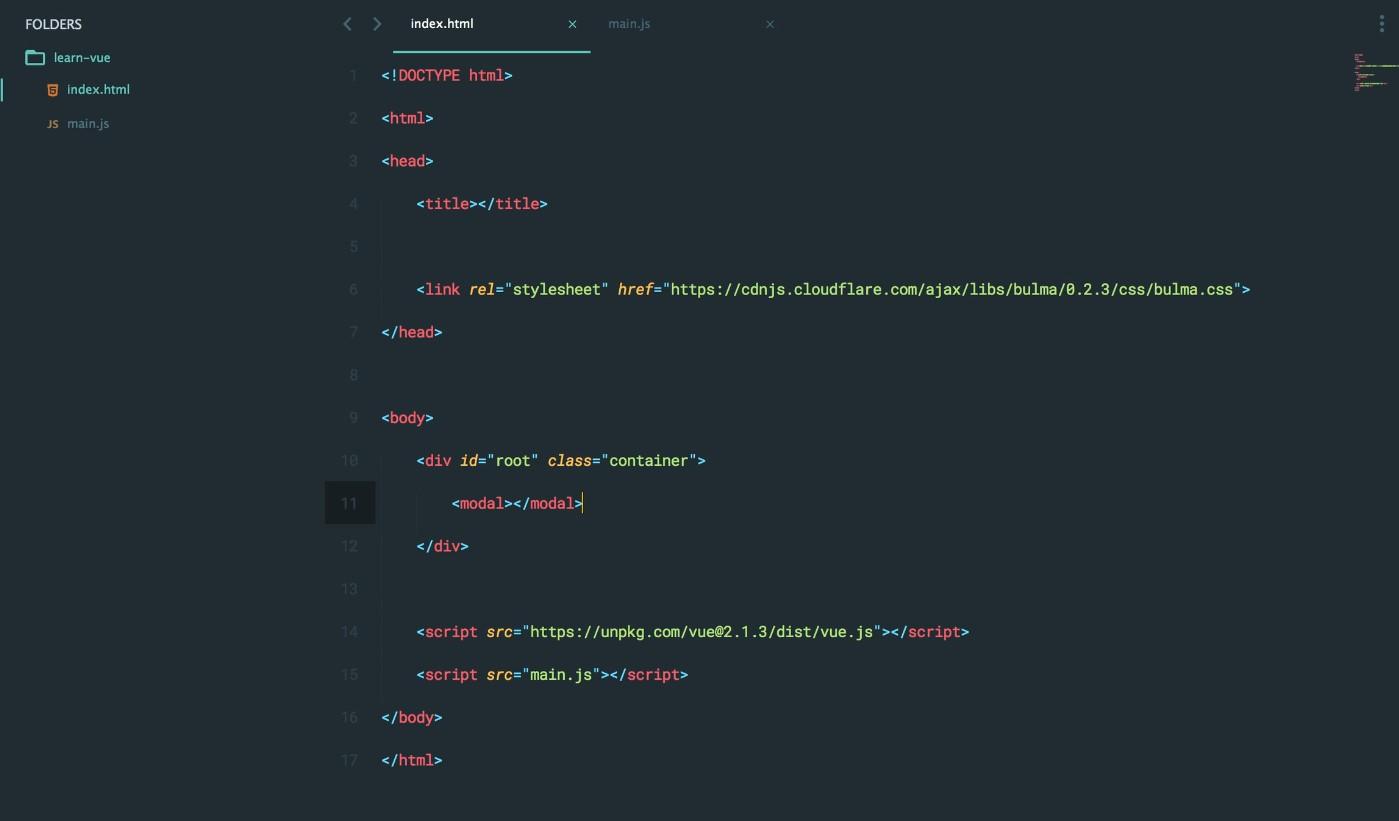Click line number 14 in gutter

pyautogui.click(x=349, y=632)
